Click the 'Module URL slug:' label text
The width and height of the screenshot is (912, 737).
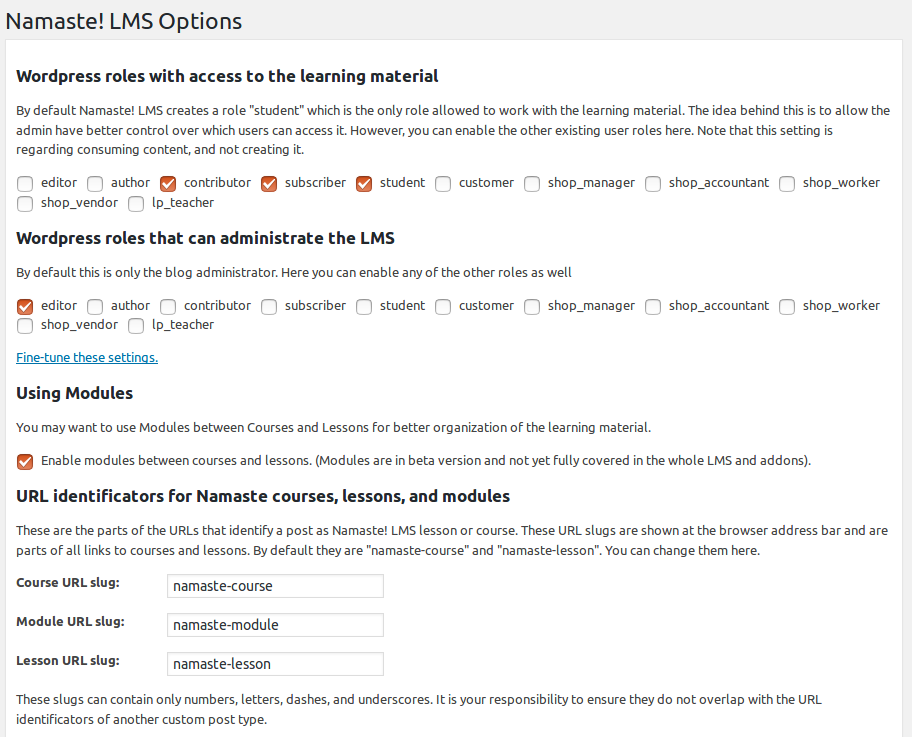[70, 622]
